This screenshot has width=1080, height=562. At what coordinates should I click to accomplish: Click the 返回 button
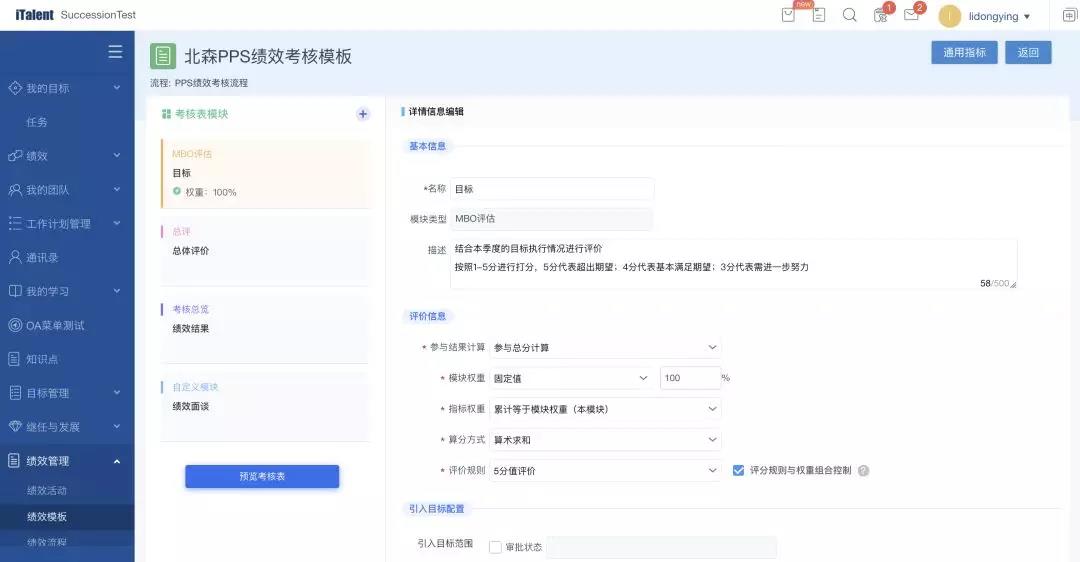point(1028,52)
